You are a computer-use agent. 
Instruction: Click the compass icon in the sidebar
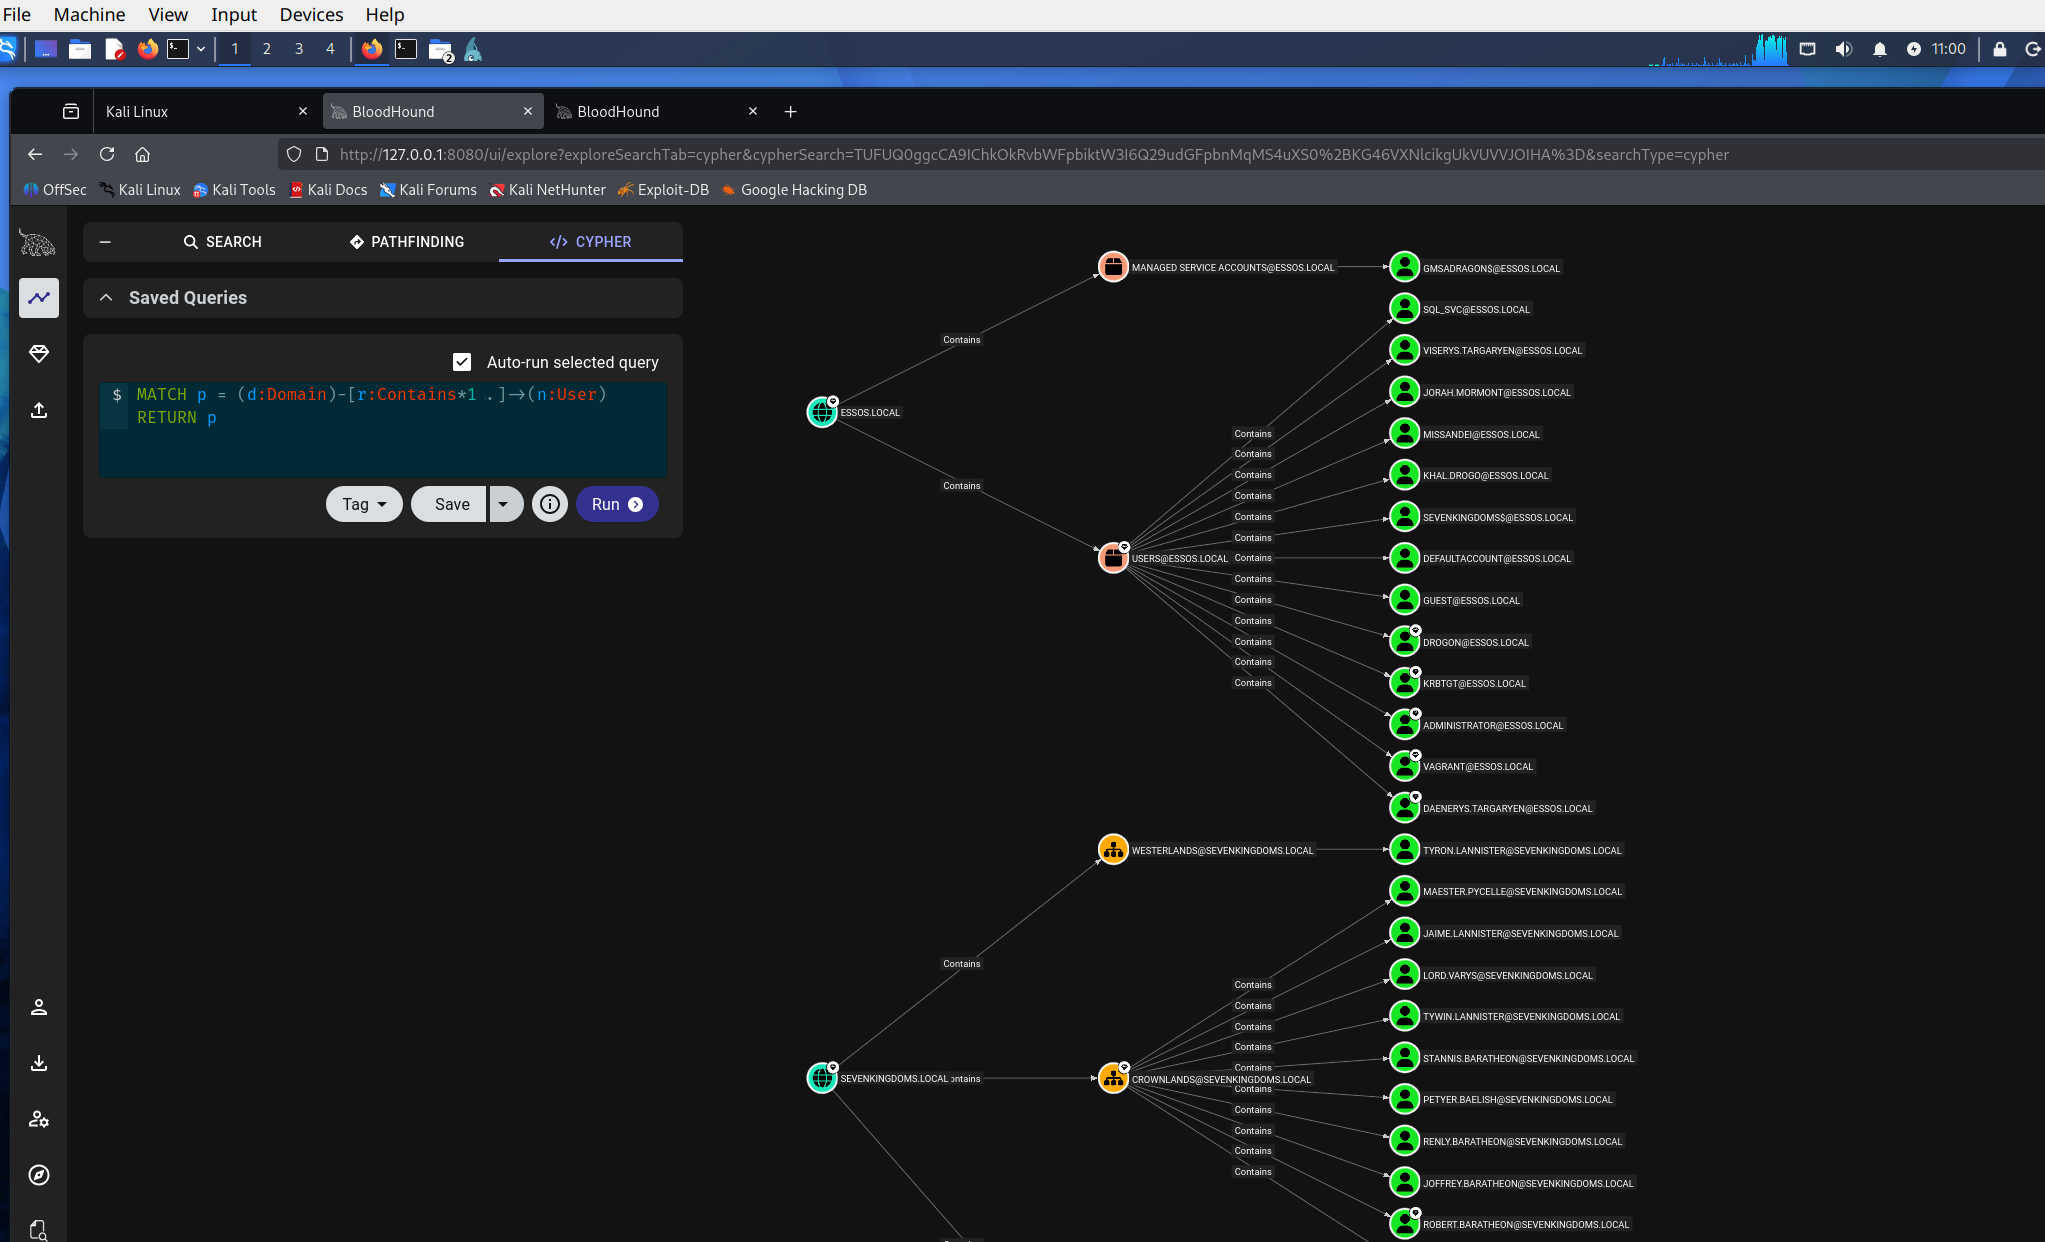39,1175
